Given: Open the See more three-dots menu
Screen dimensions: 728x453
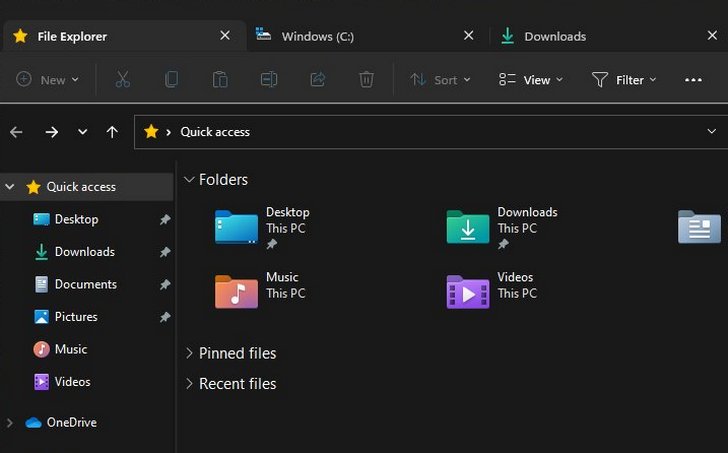Looking at the screenshot, I should 693,80.
